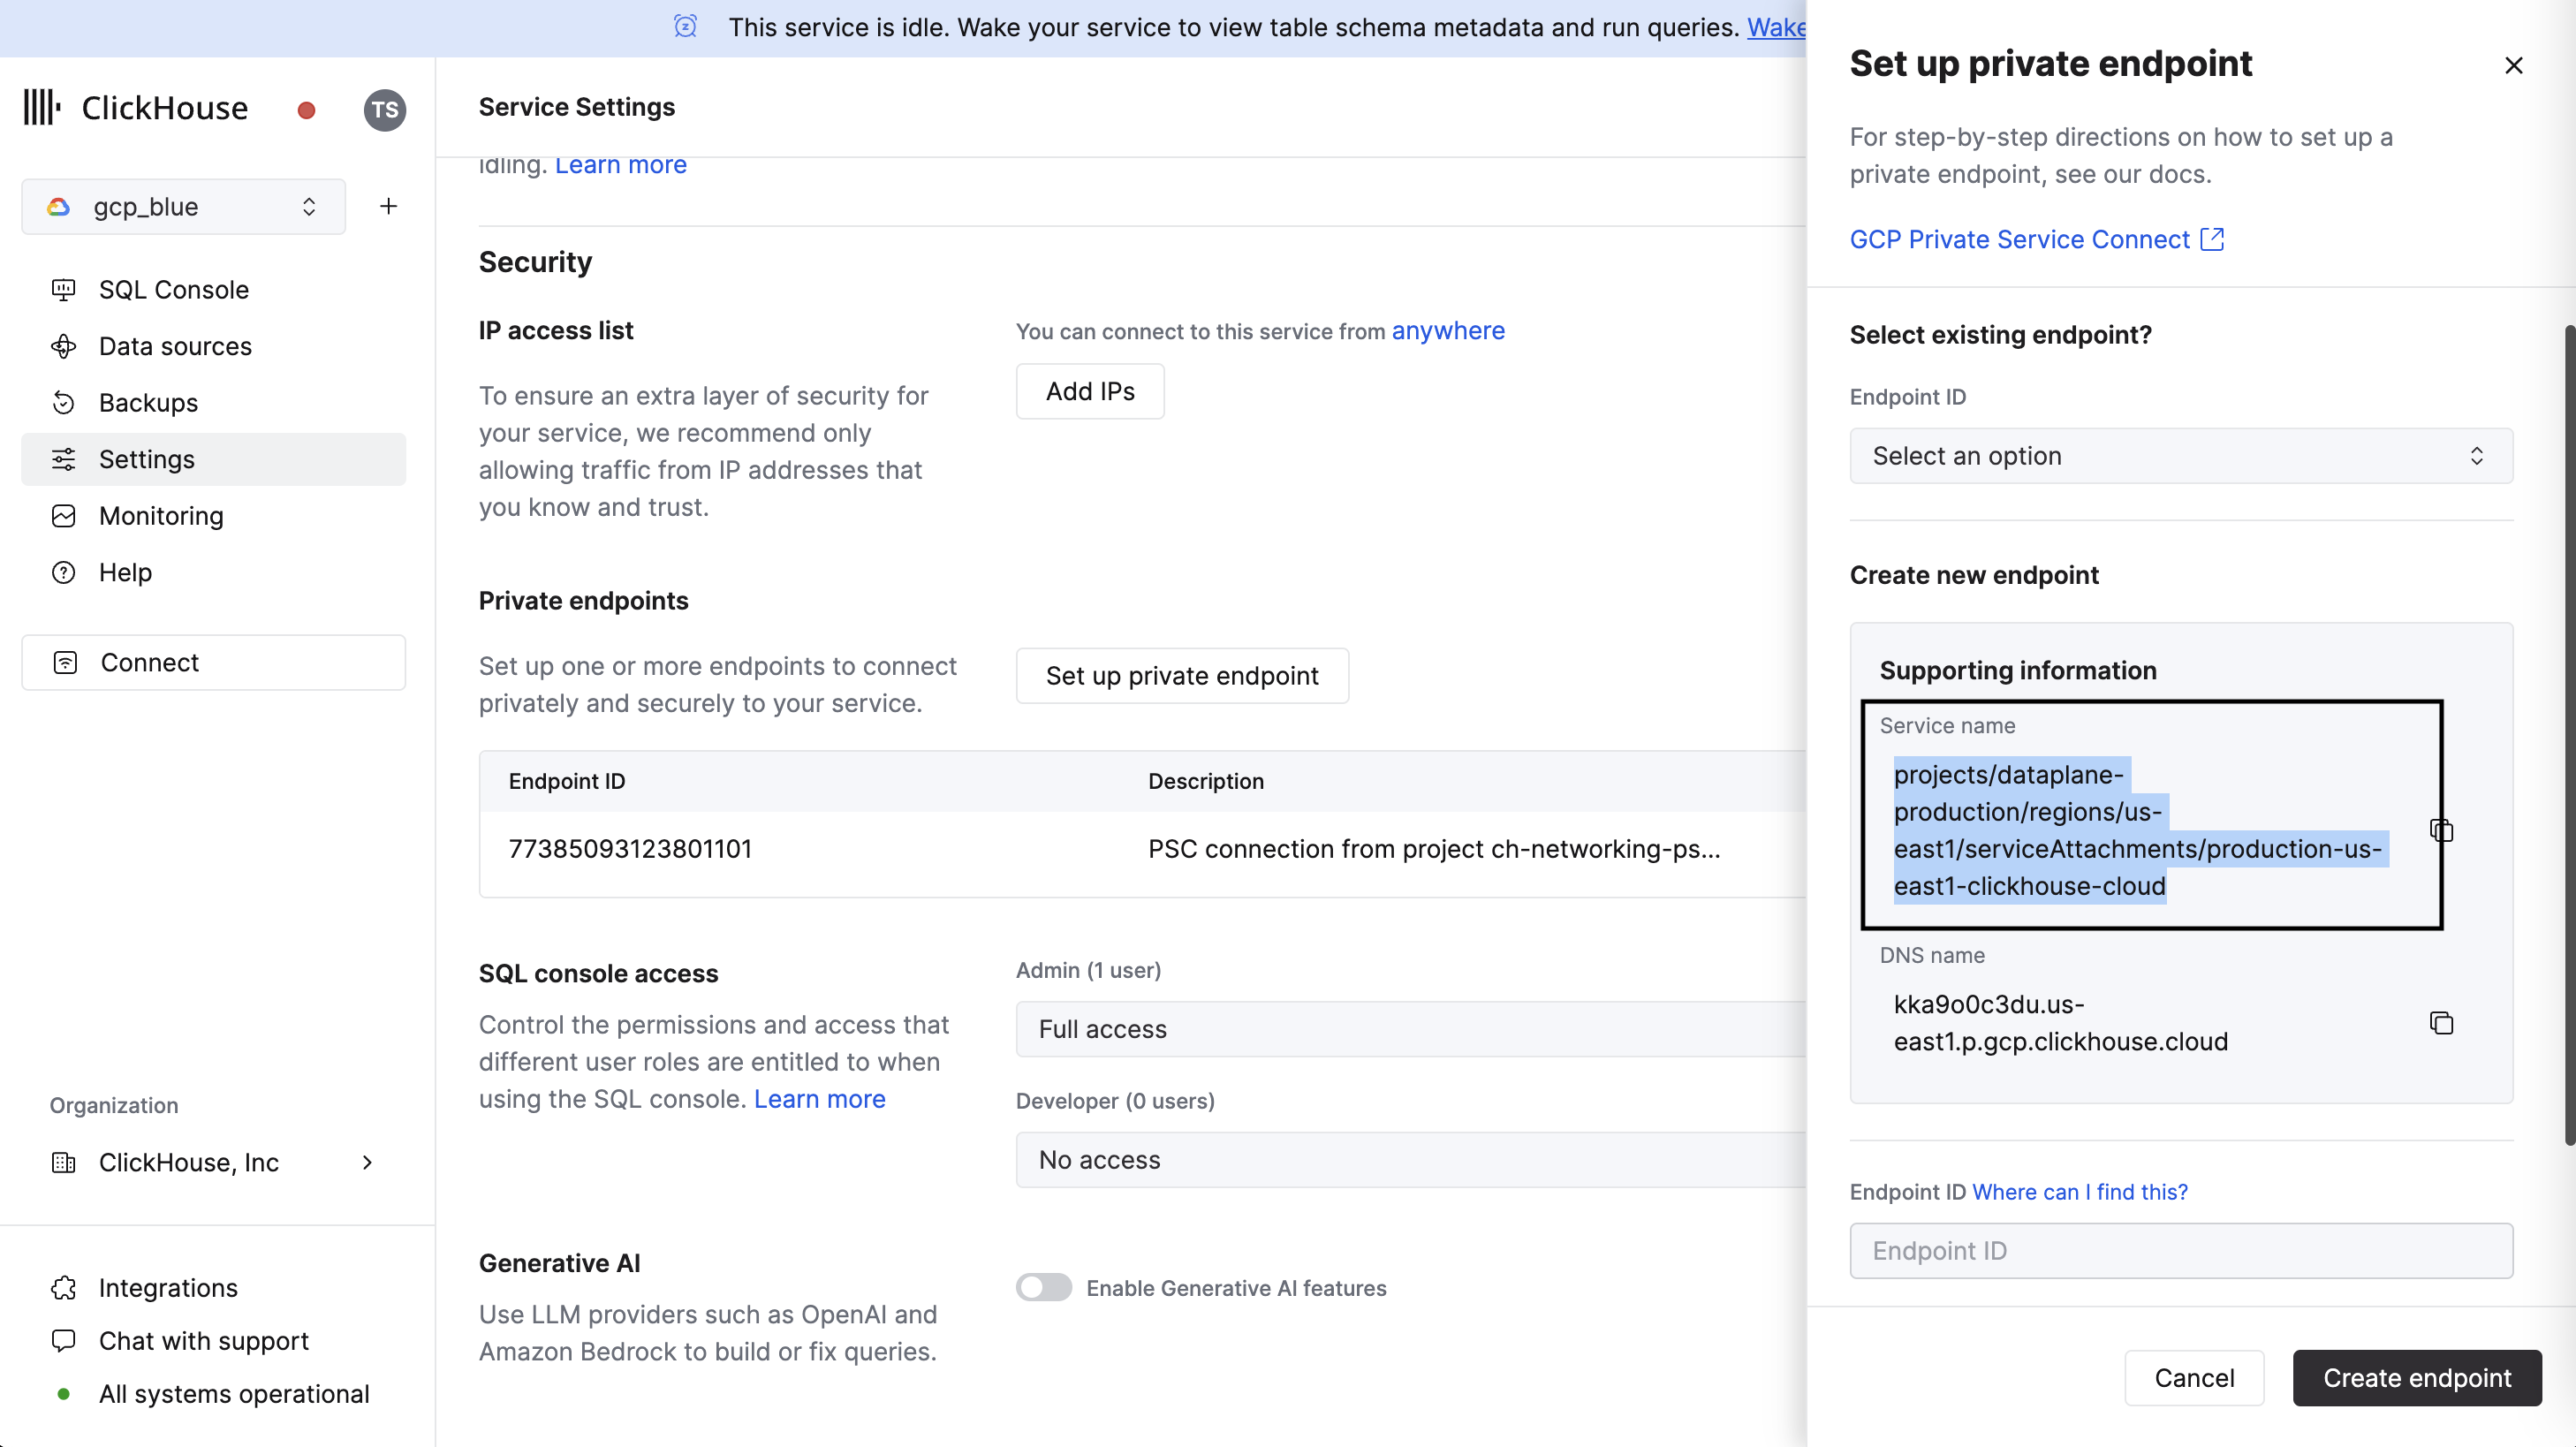The image size is (2576, 1447).
Task: Enable Generative AI features toggle
Action: point(1044,1287)
